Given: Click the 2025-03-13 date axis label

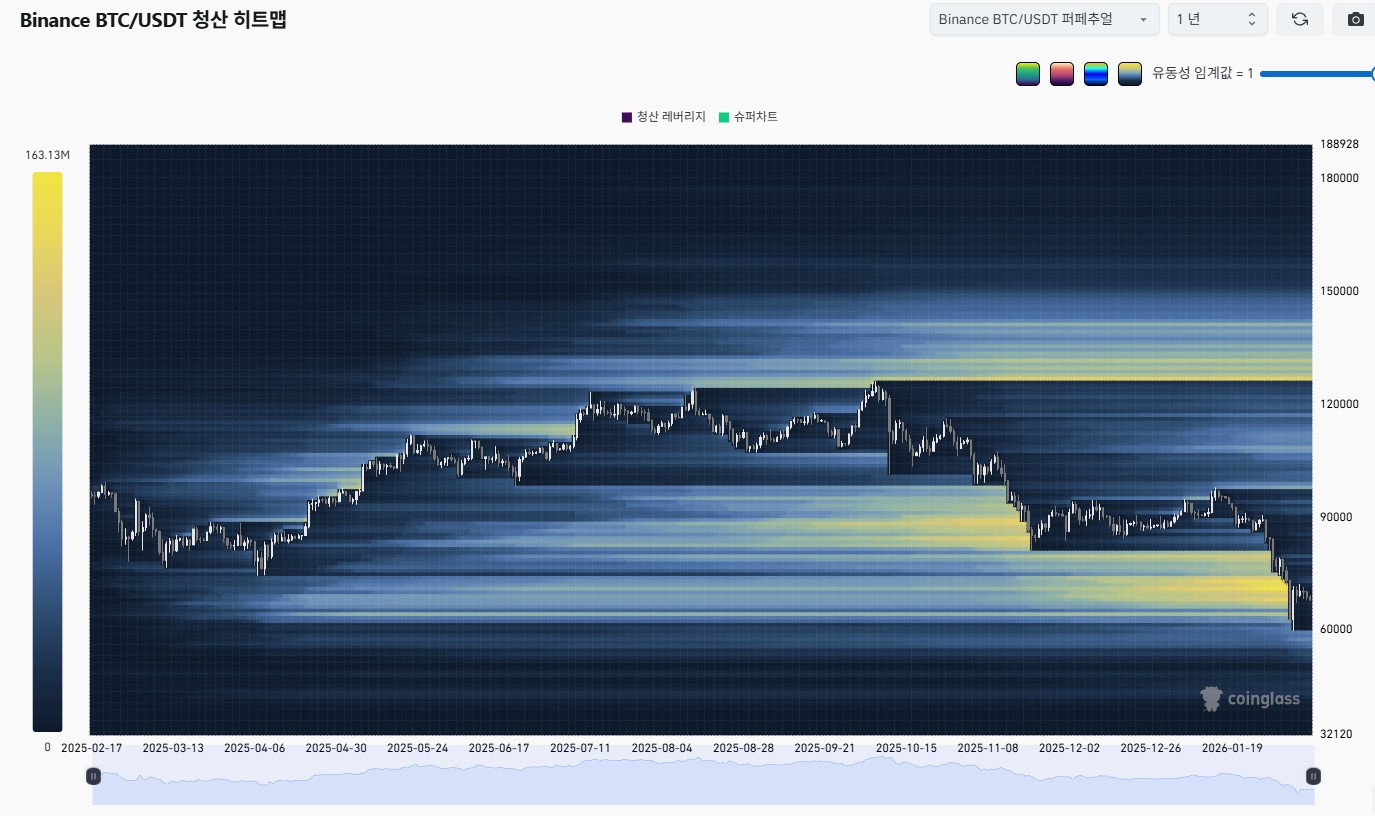Looking at the screenshot, I should [173, 747].
